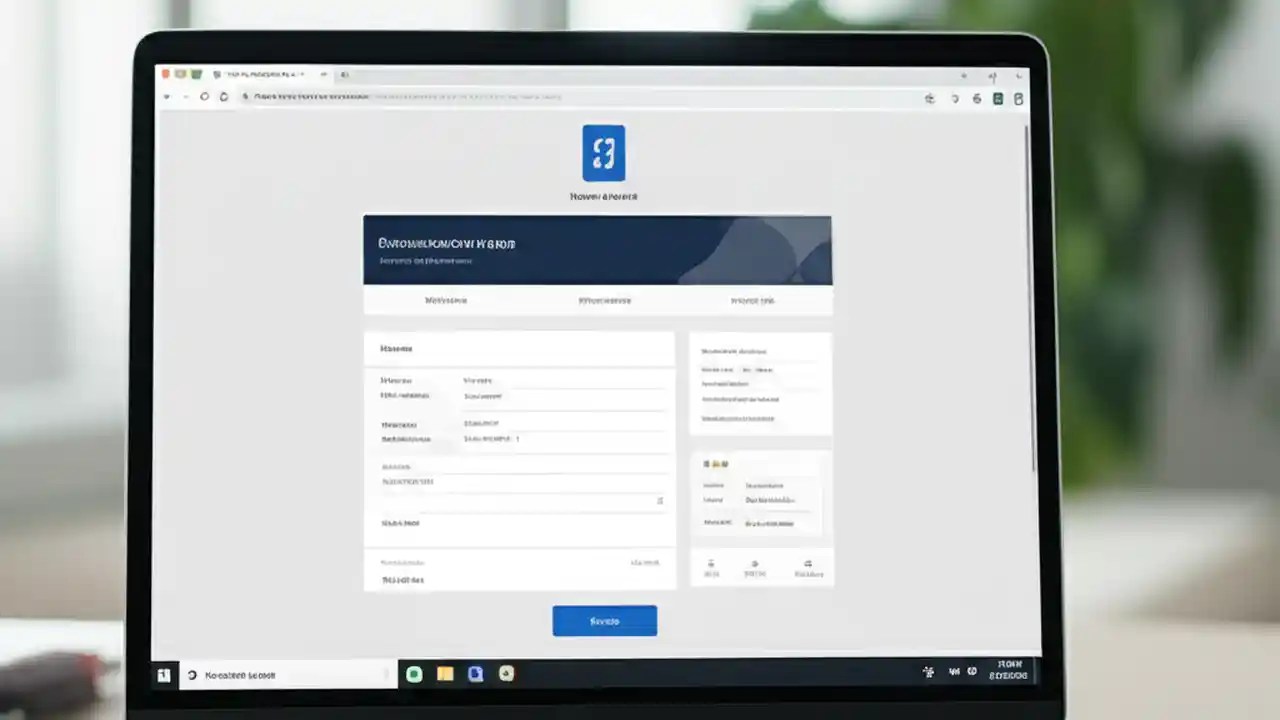1280x720 pixels.
Task: Open the yellow folder icon on the taskbar
Action: click(444, 674)
